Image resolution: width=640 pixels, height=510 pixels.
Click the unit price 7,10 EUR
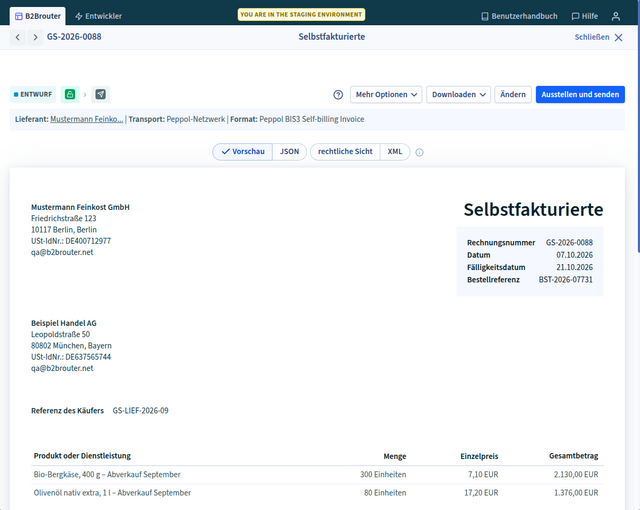483,475
